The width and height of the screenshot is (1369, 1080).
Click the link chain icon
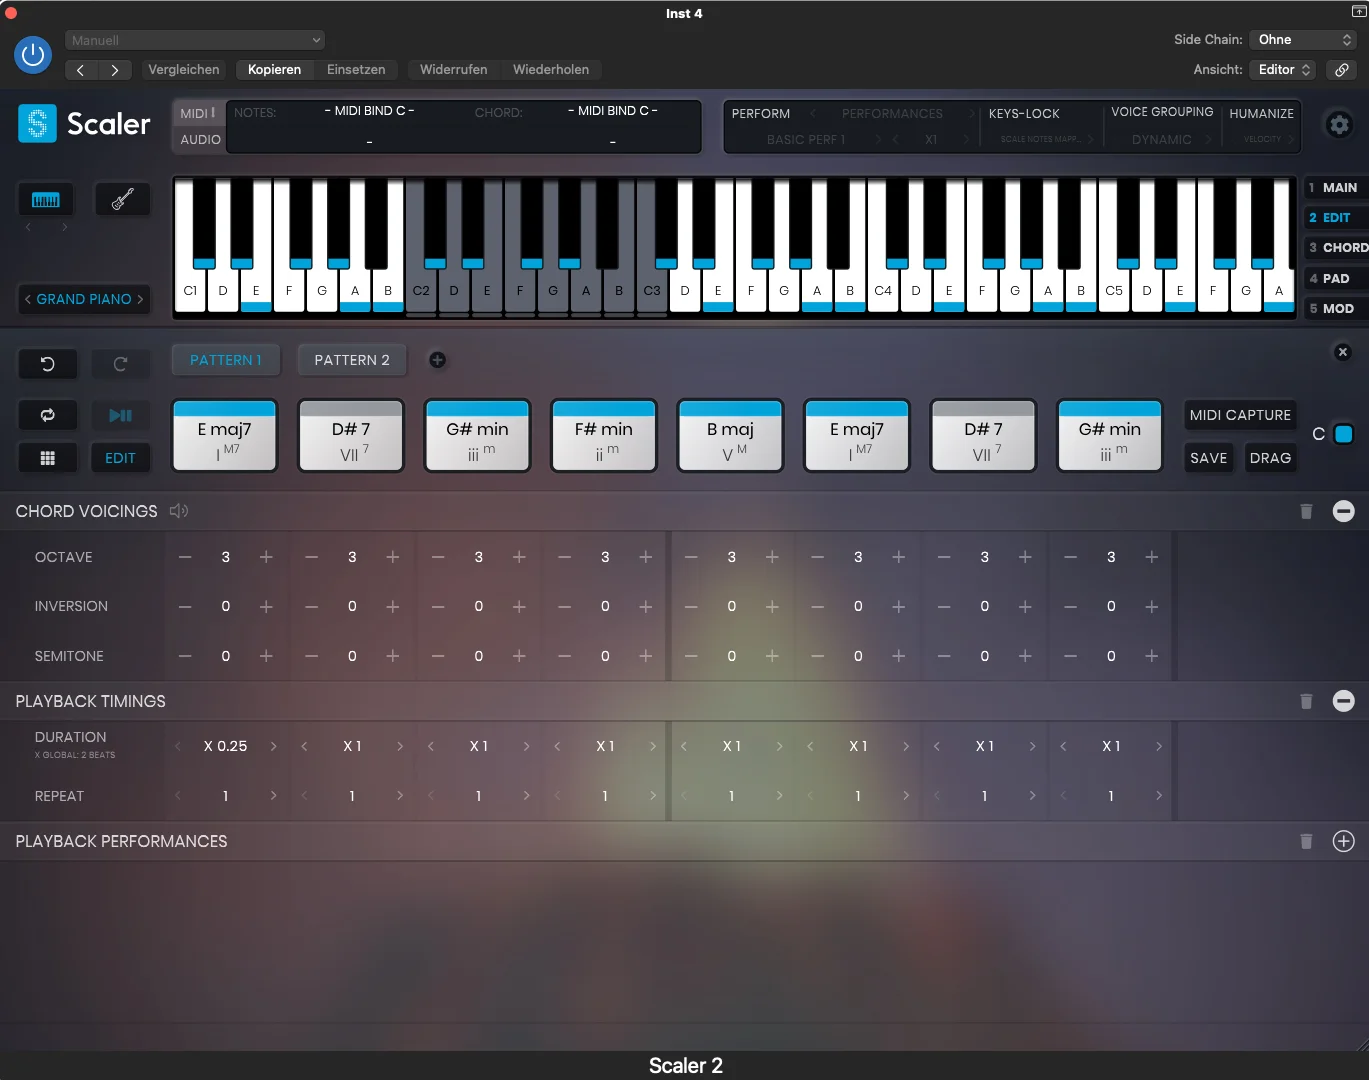point(1342,69)
